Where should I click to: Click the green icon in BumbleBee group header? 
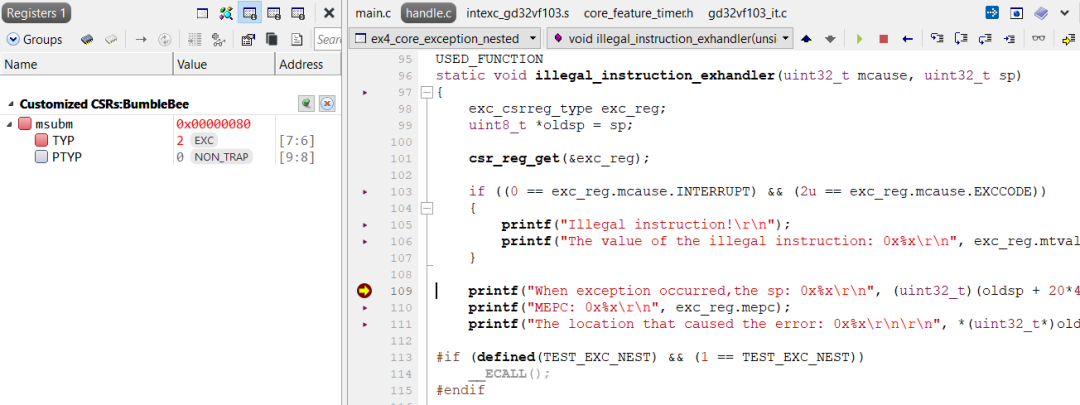coord(306,104)
